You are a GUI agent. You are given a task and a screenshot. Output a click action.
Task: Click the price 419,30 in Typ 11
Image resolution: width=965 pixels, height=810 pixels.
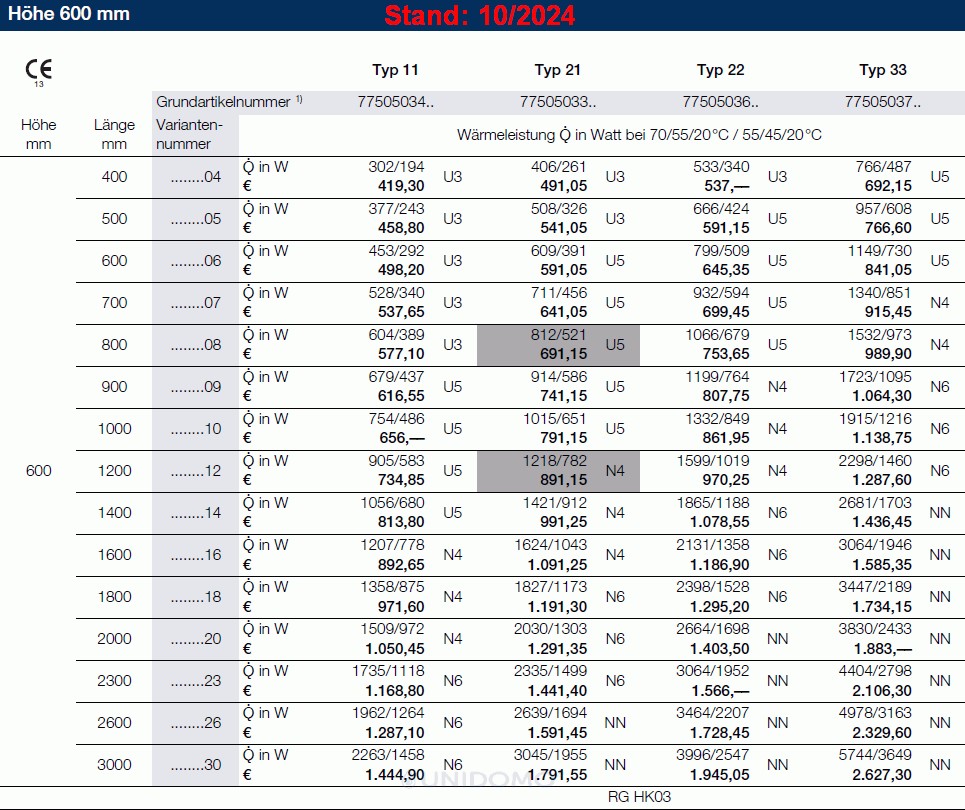401,186
